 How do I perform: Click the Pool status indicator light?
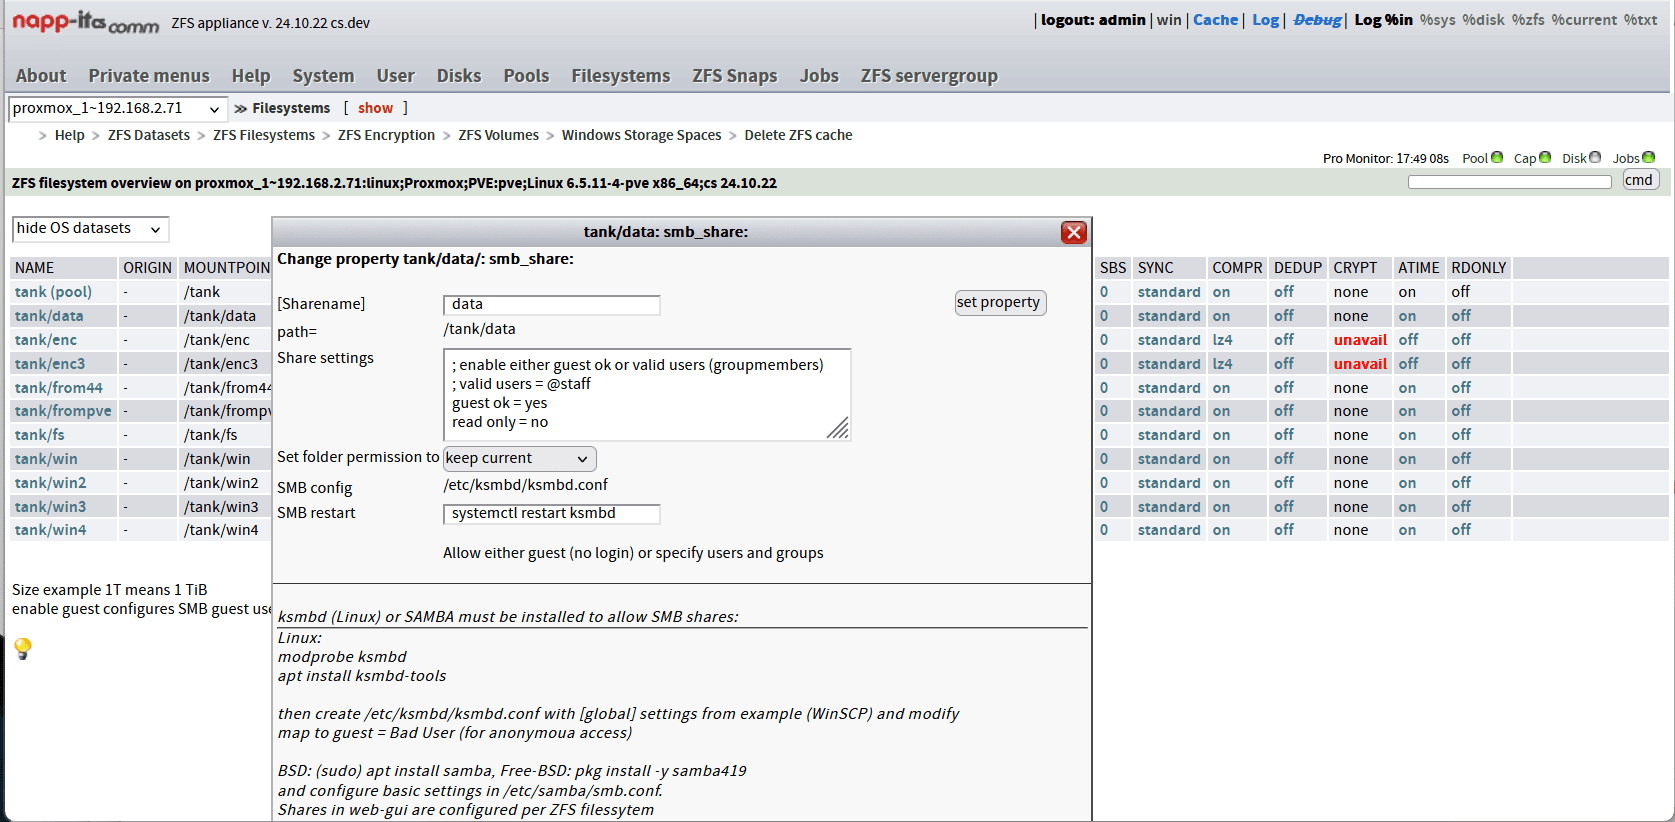pyautogui.click(x=1497, y=157)
